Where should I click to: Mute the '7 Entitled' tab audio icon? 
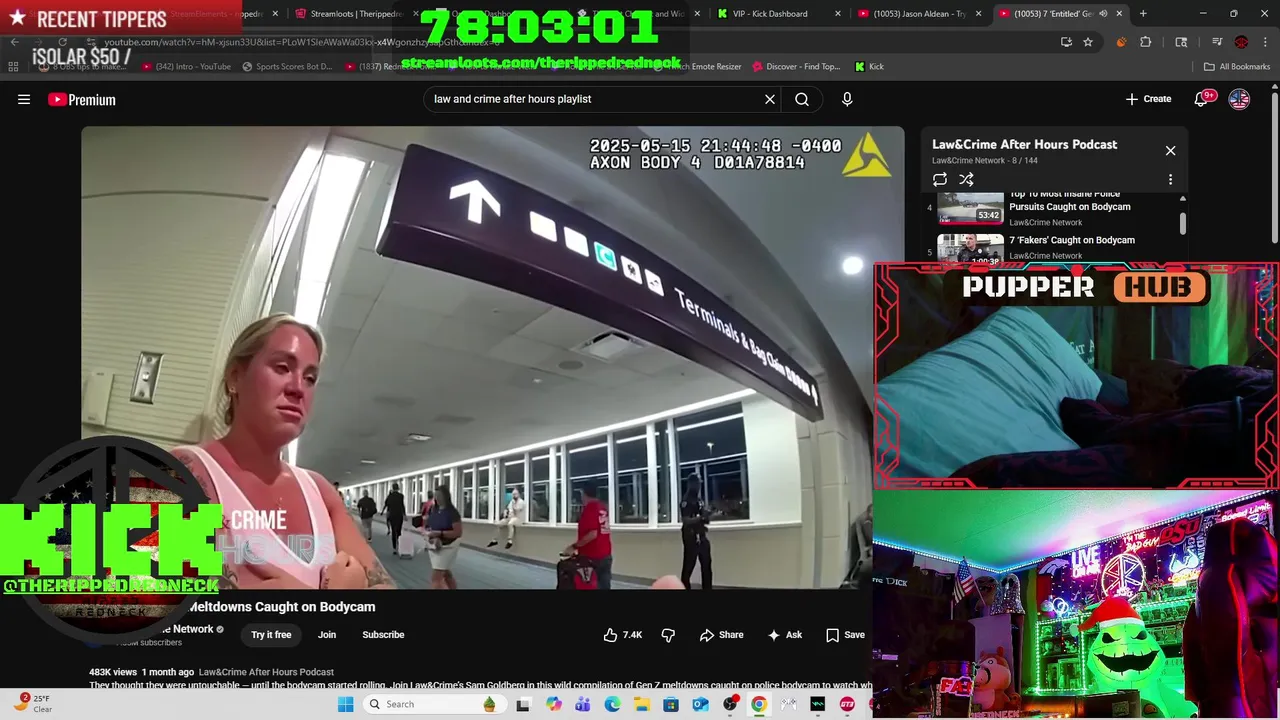[x=1103, y=14]
